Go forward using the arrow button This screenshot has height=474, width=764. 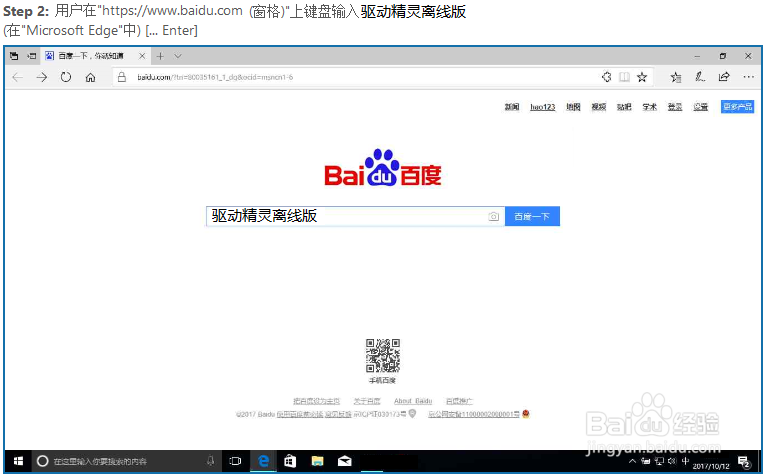42,77
